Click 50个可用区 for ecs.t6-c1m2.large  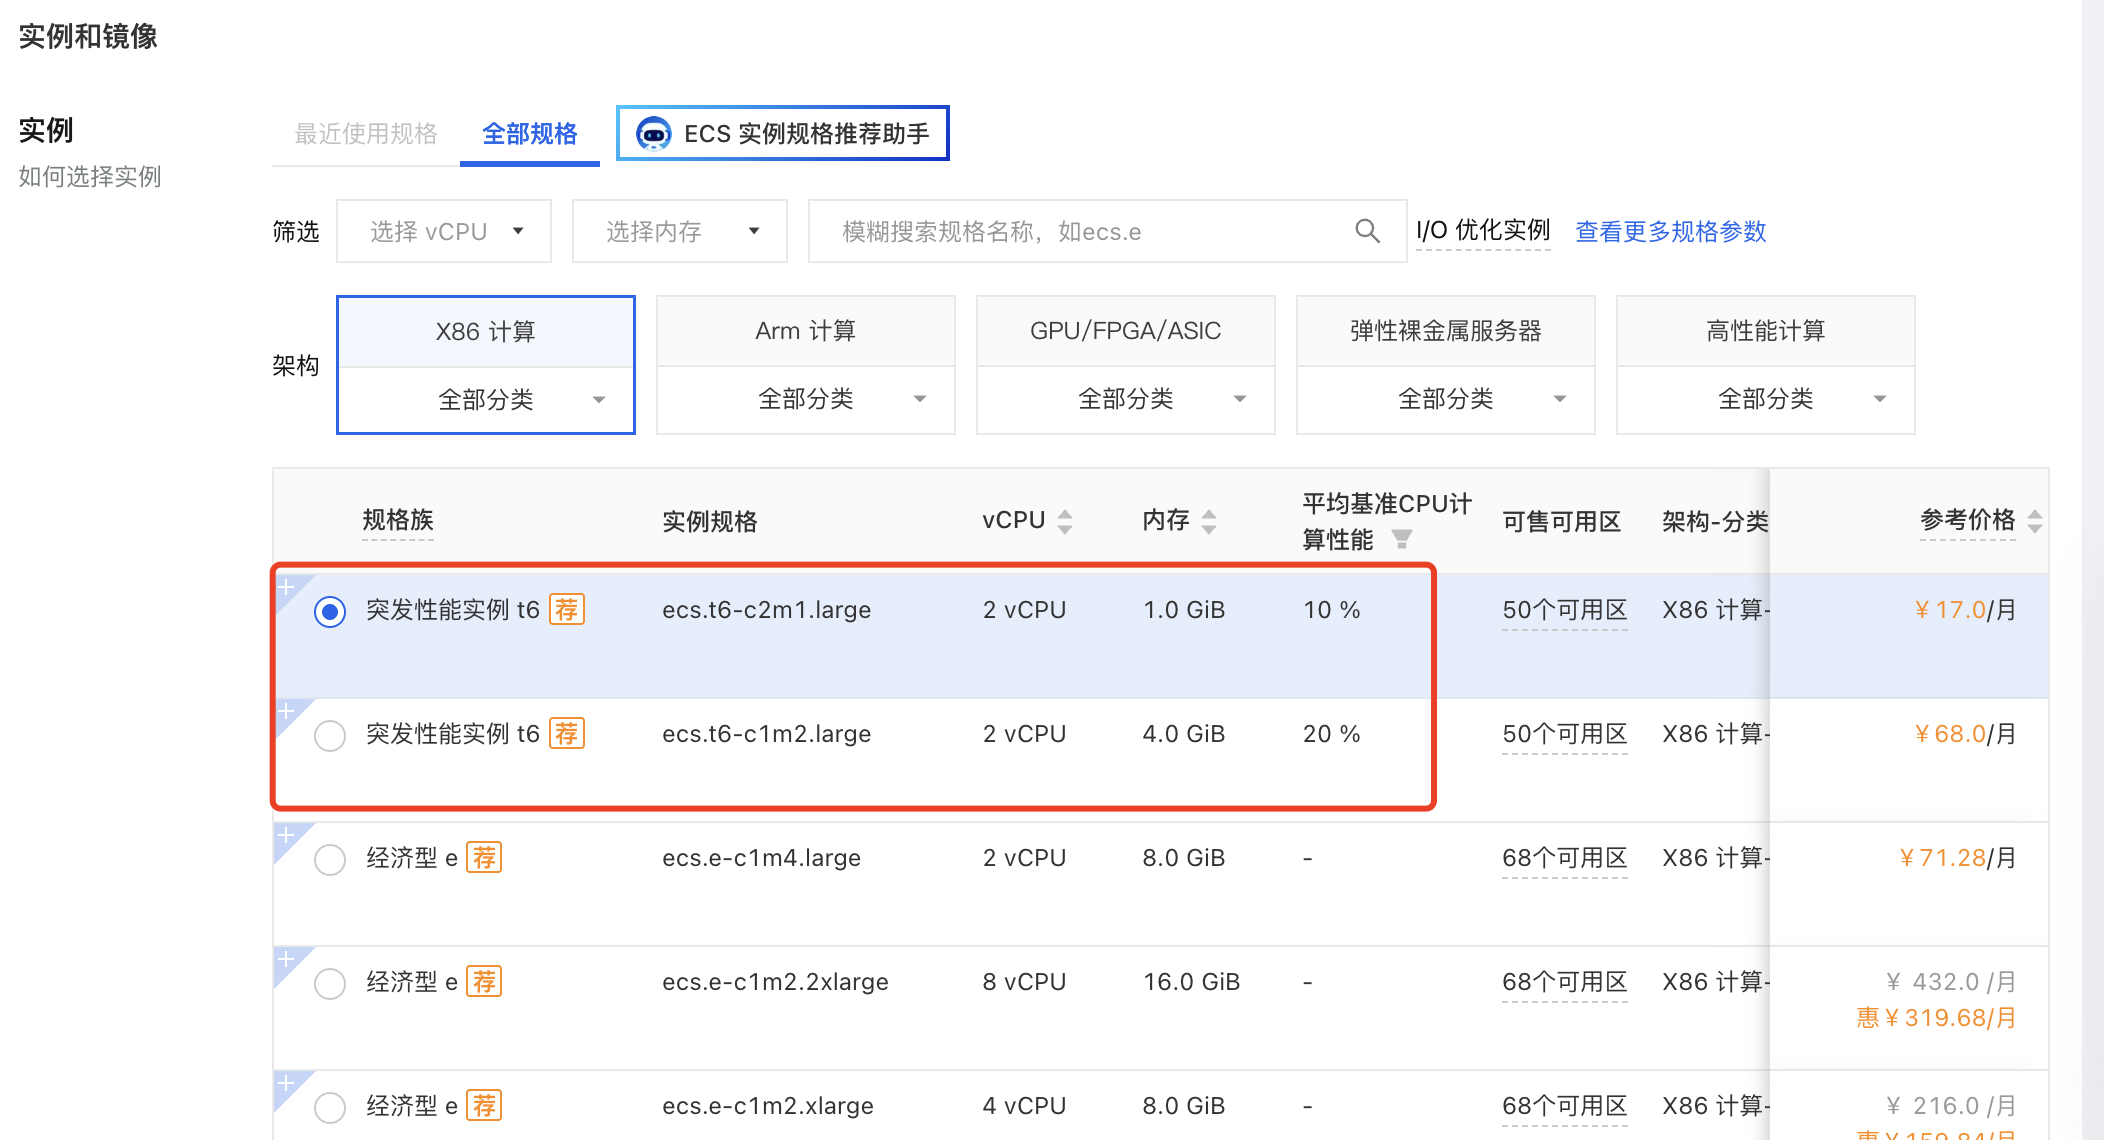click(1565, 734)
